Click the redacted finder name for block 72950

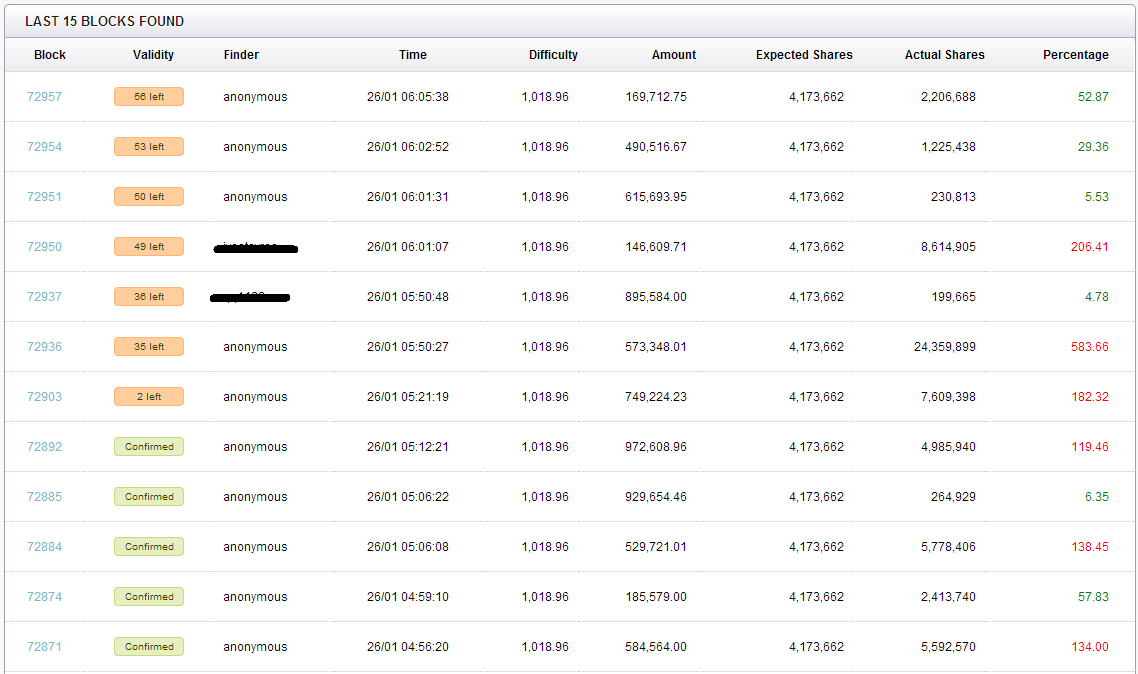pos(255,248)
